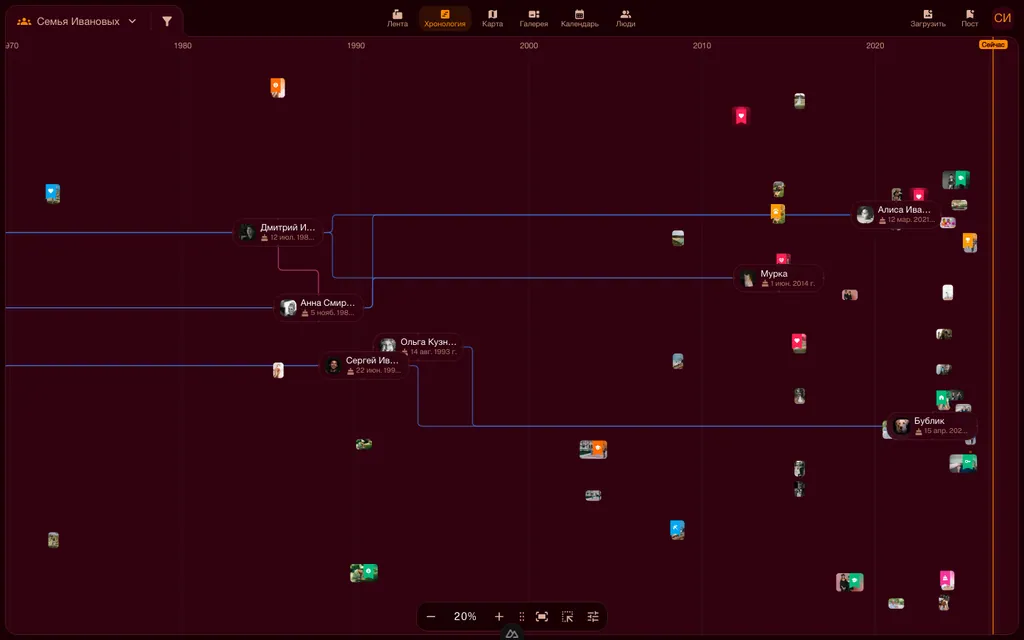
Task: Open the pink marker at bottom right
Action: 947,580
